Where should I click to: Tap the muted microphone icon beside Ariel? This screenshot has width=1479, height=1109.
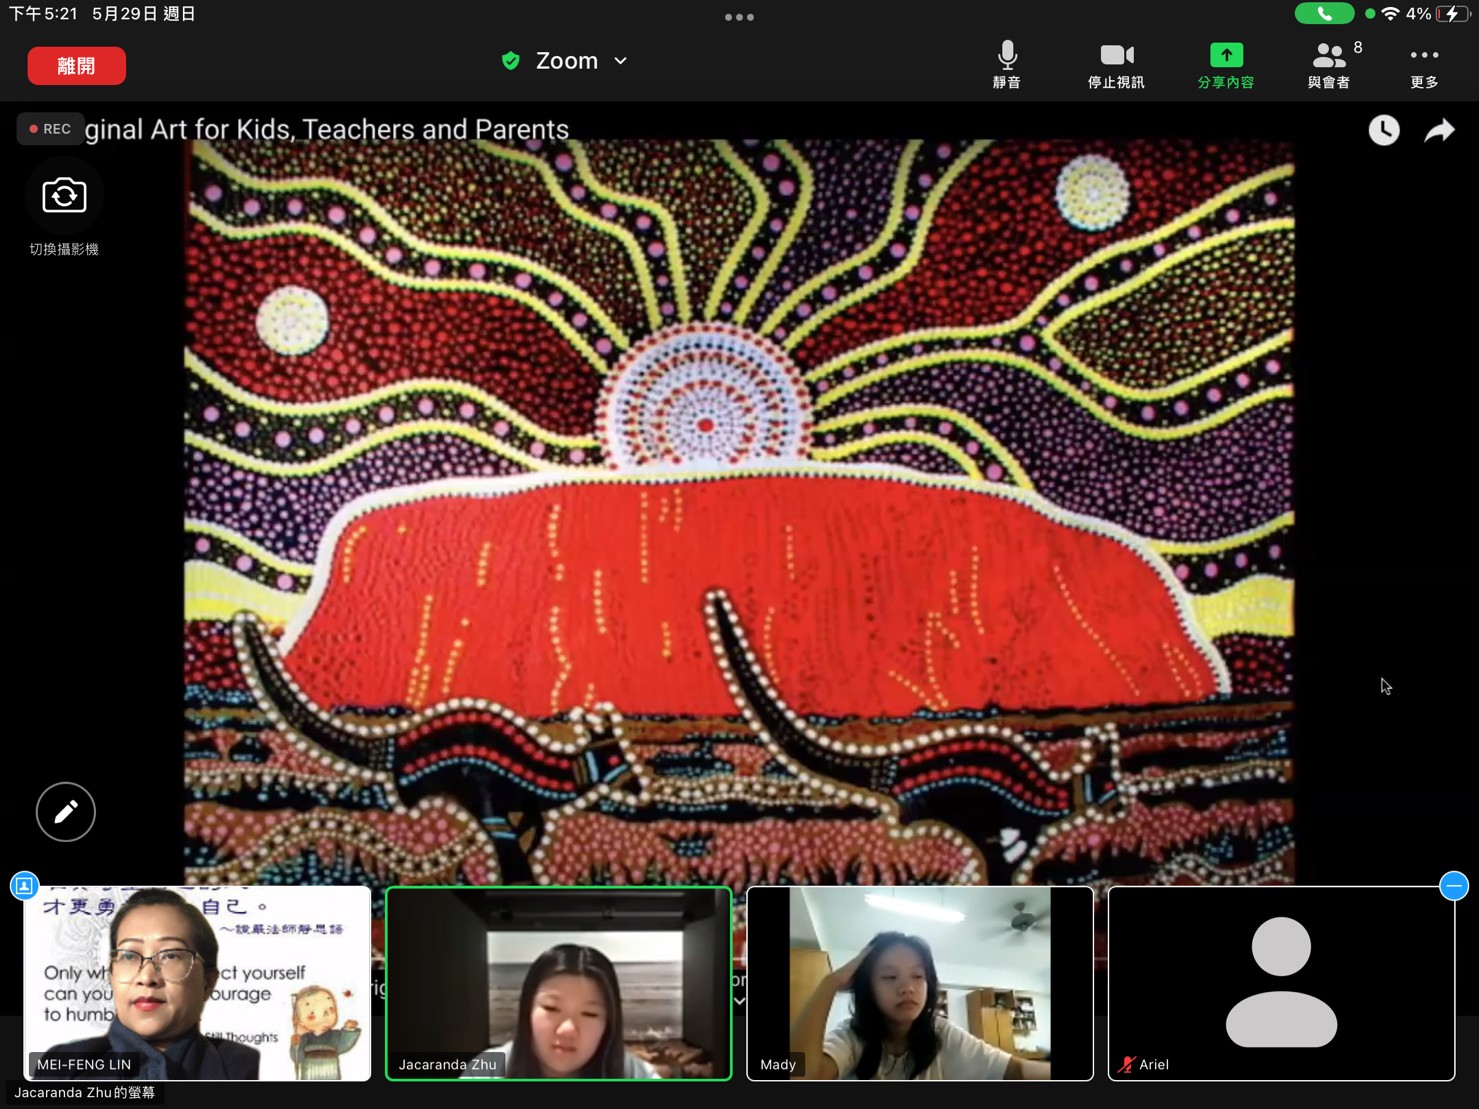[x=1127, y=1065]
